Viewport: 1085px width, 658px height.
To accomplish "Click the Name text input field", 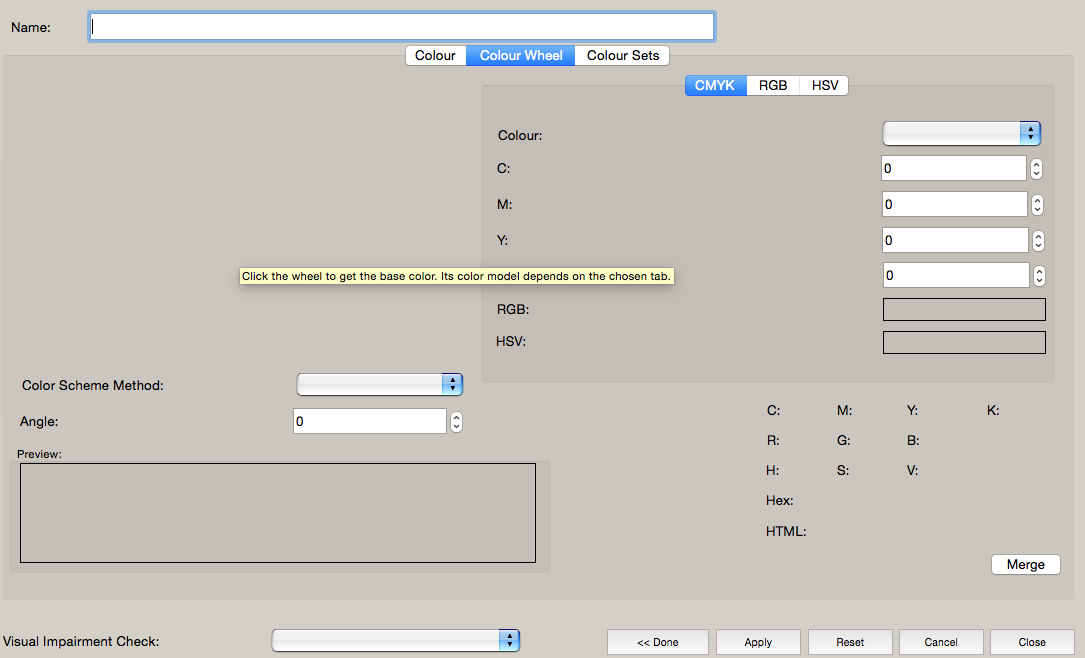I will click(401, 27).
